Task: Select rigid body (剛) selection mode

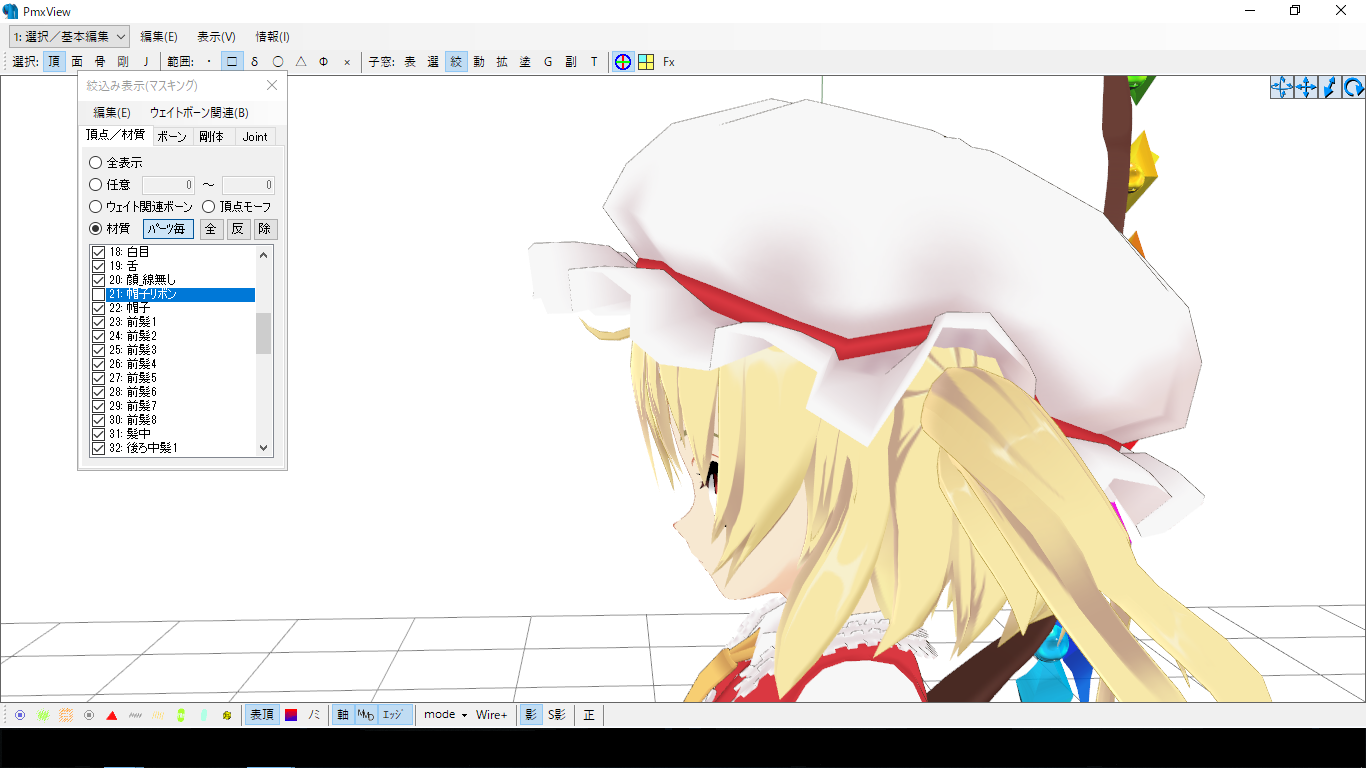Action: point(123,62)
